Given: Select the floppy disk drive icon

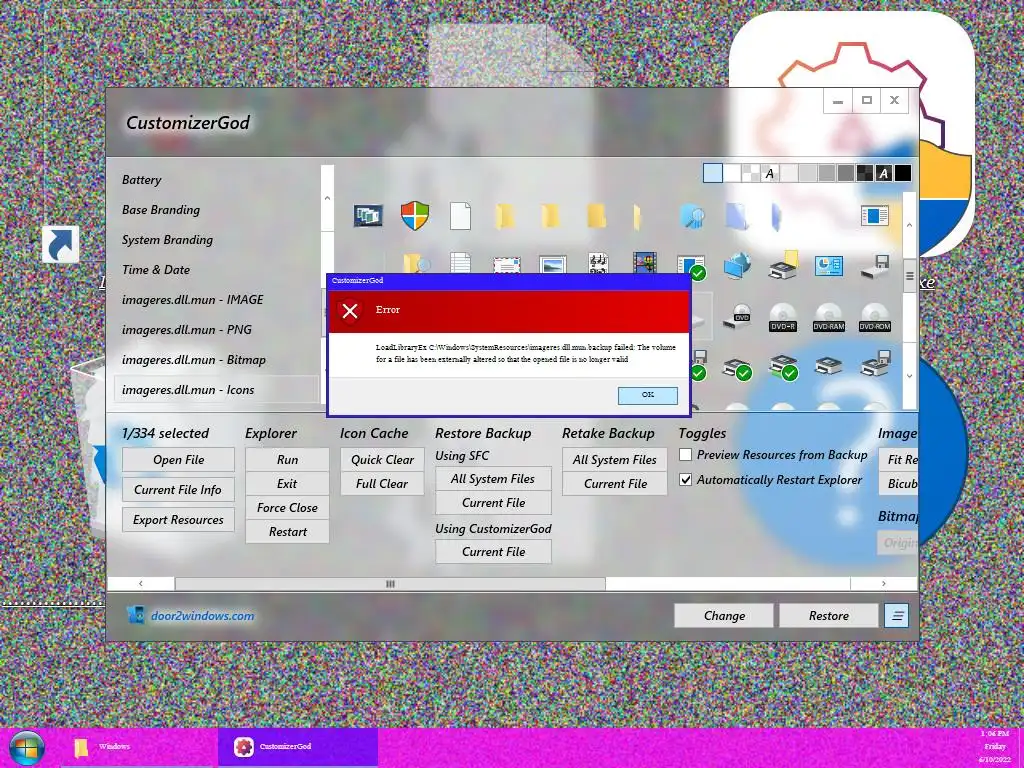Looking at the screenshot, I should pyautogui.click(x=874, y=267).
